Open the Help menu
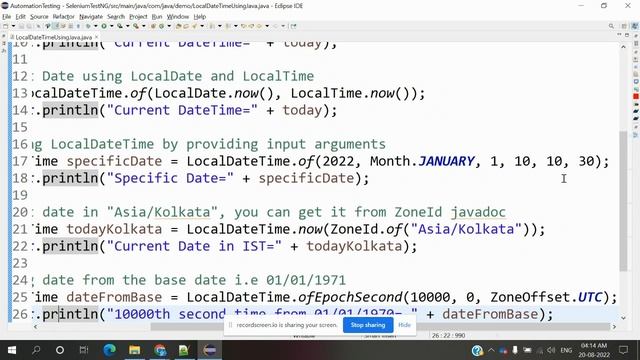This screenshot has width=640, height=360. pyautogui.click(x=200, y=17)
